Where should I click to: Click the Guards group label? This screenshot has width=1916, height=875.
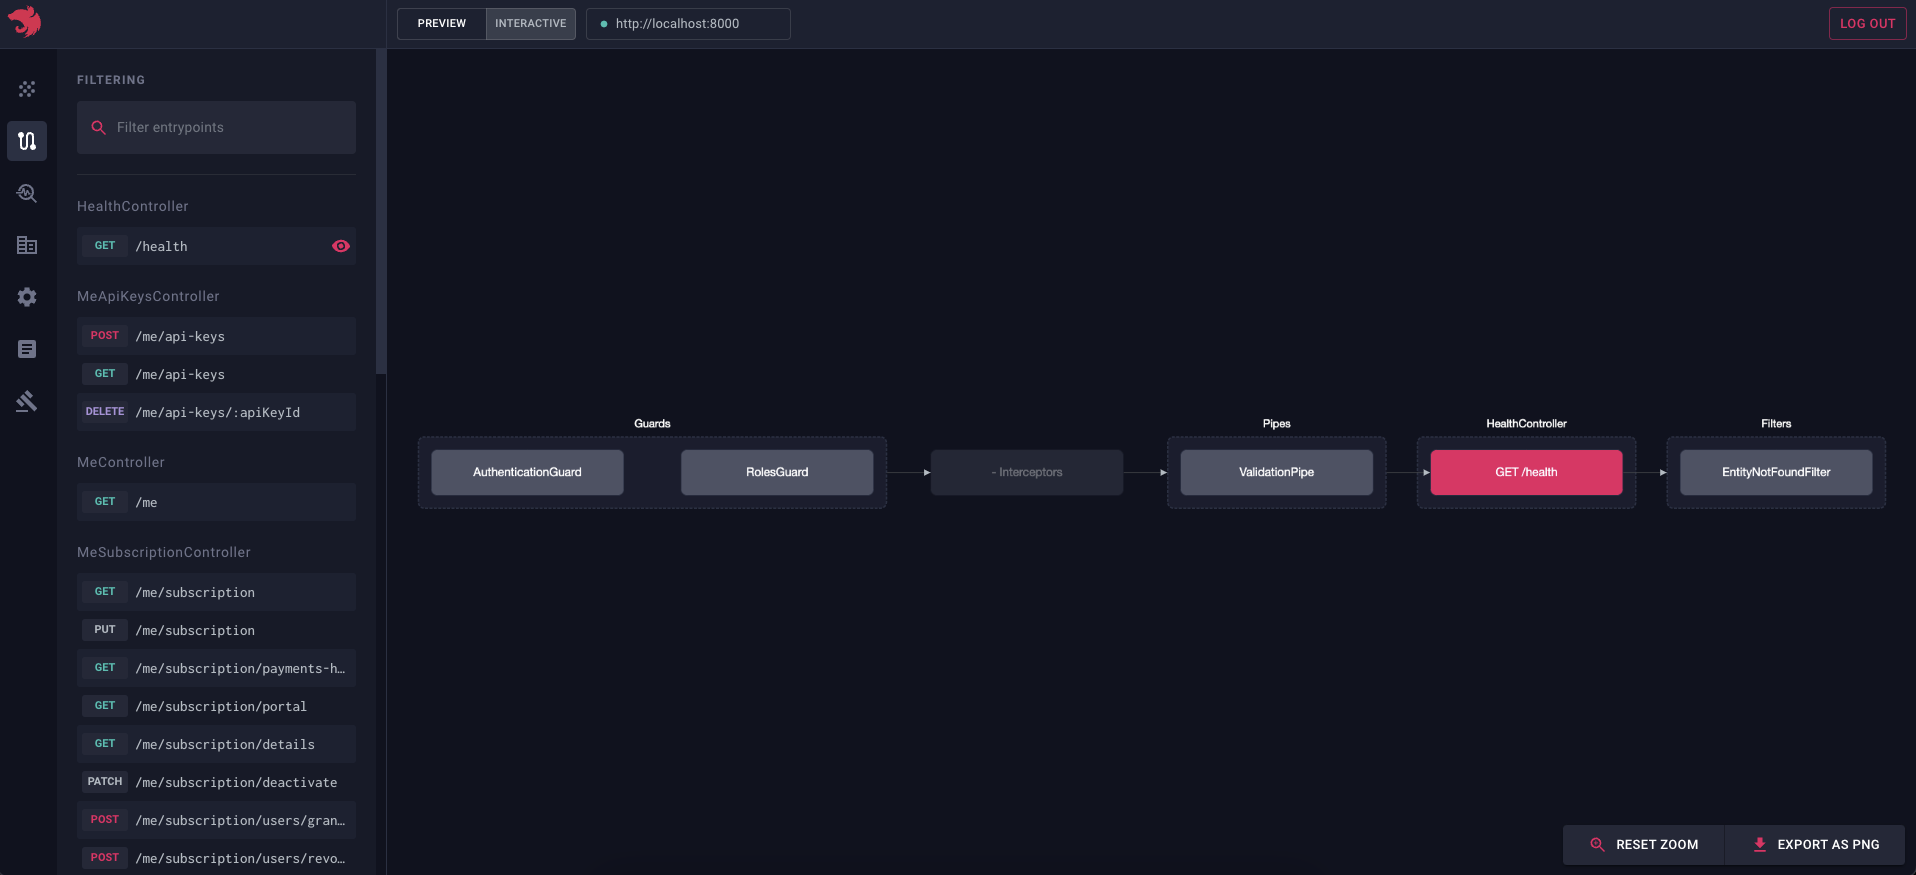click(x=652, y=424)
